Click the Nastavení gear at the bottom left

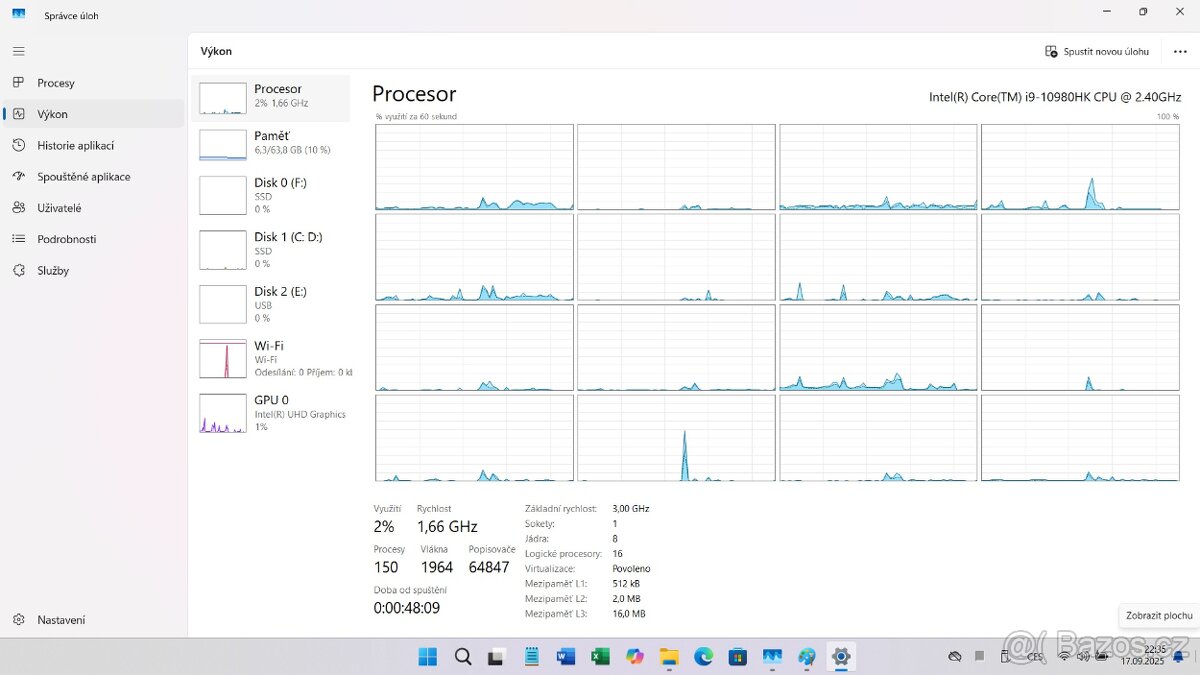49,619
